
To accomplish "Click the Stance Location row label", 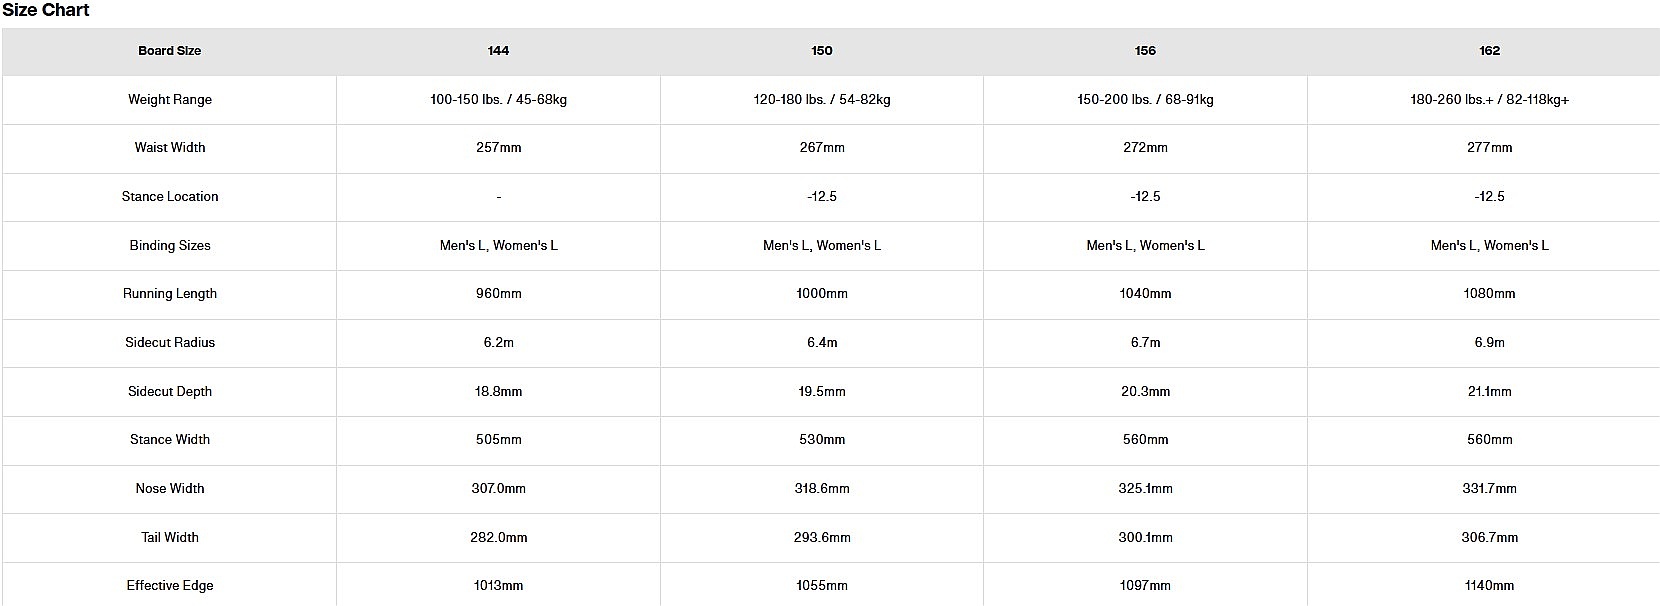I will (170, 197).
